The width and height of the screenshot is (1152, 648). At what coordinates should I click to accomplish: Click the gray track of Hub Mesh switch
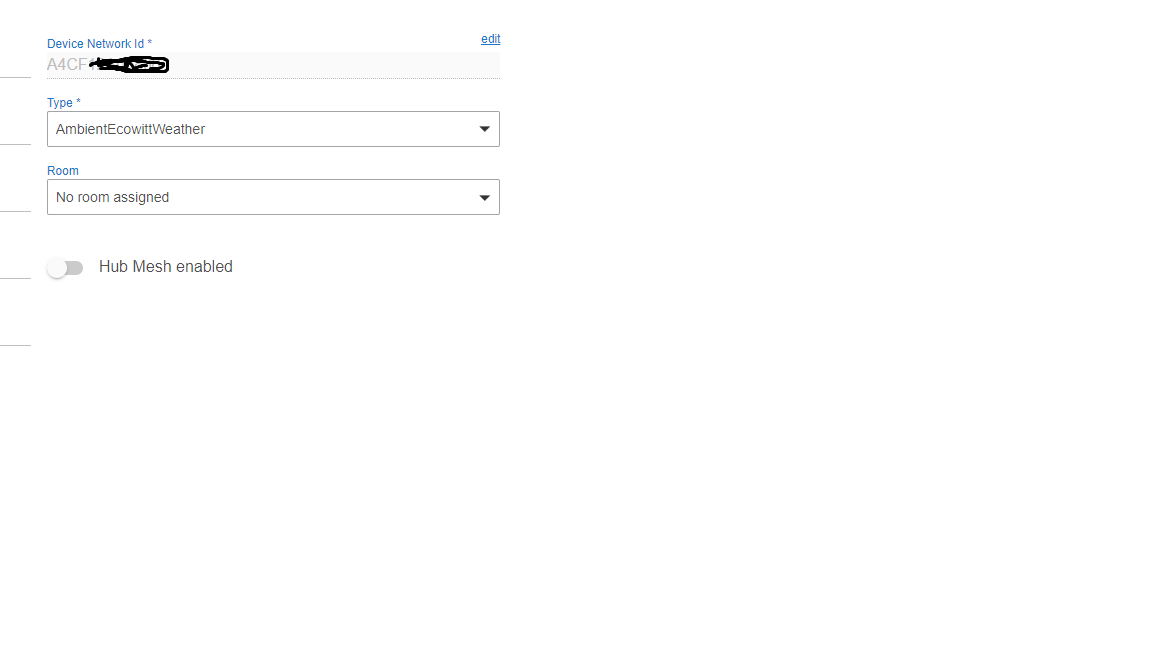pyautogui.click(x=76, y=268)
